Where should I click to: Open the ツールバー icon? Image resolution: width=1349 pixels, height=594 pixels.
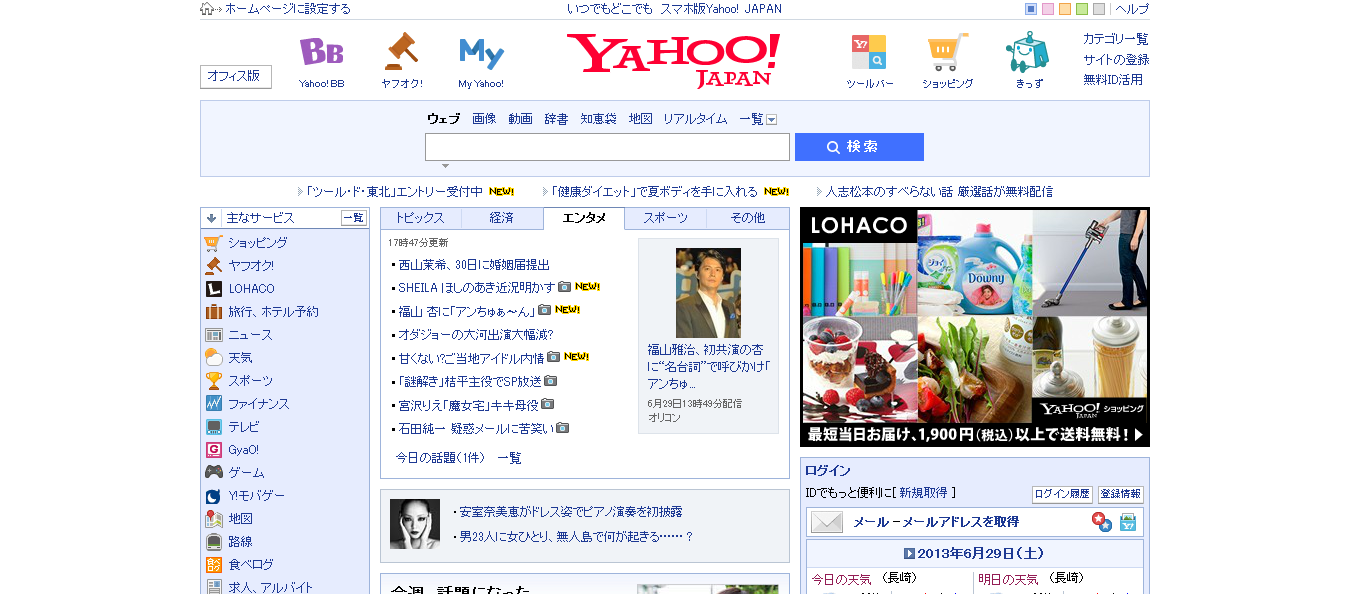tap(869, 52)
